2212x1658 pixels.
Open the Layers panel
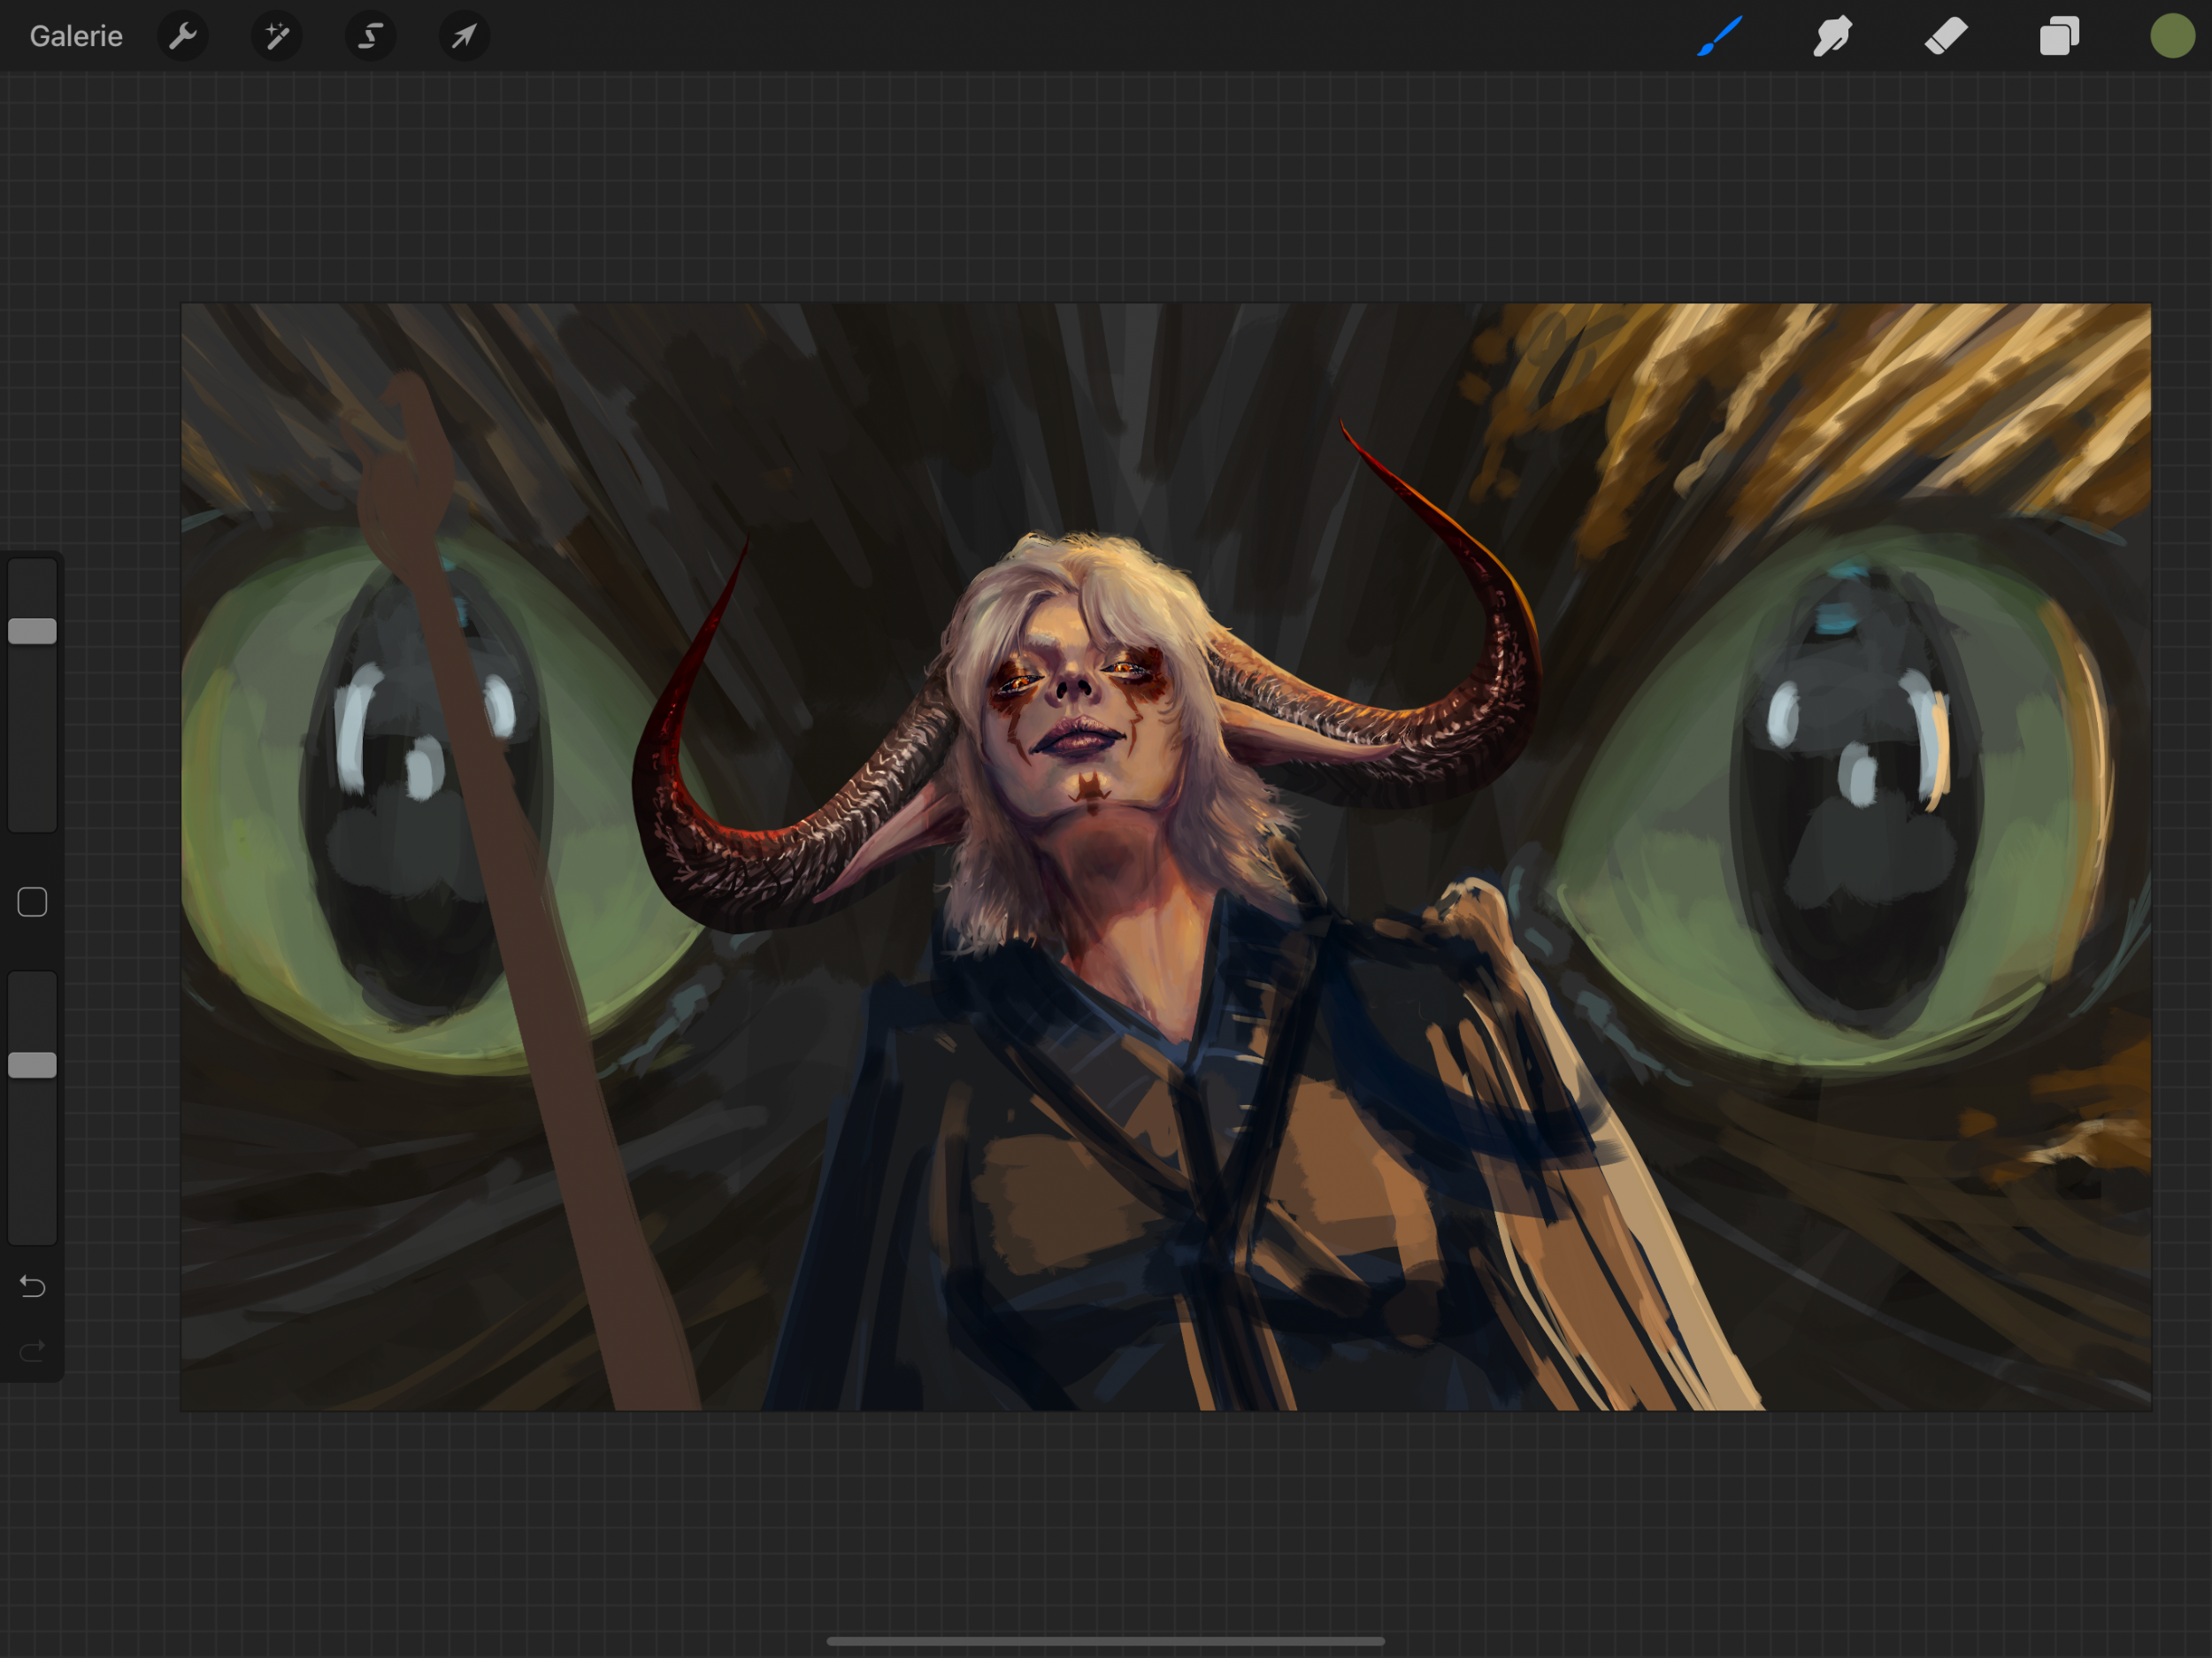tap(2059, 37)
